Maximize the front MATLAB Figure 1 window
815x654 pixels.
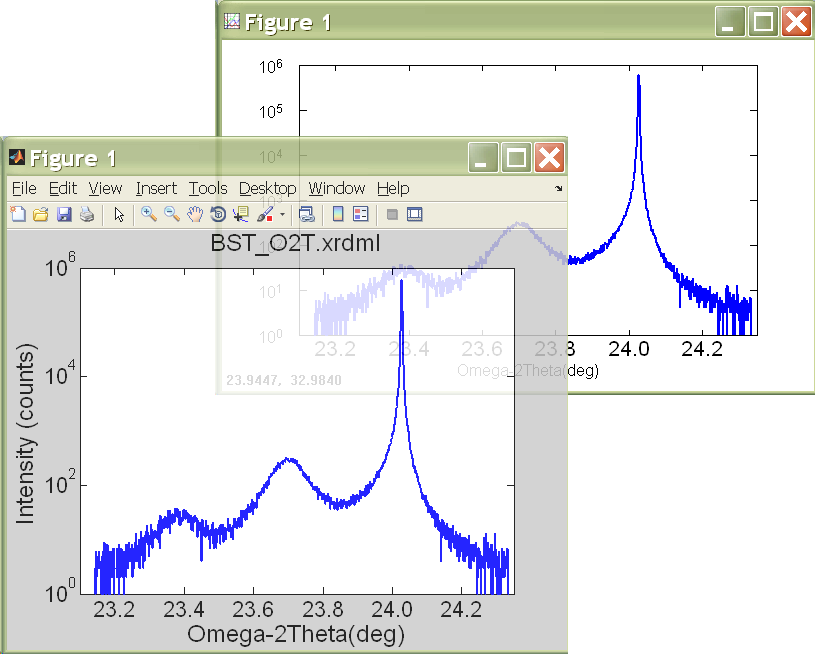[516, 158]
